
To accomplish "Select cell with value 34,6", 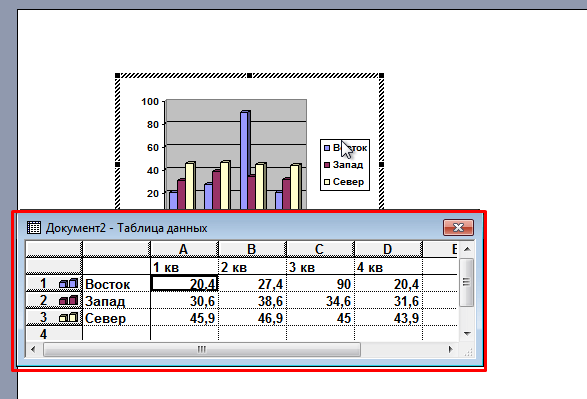I will (320, 301).
